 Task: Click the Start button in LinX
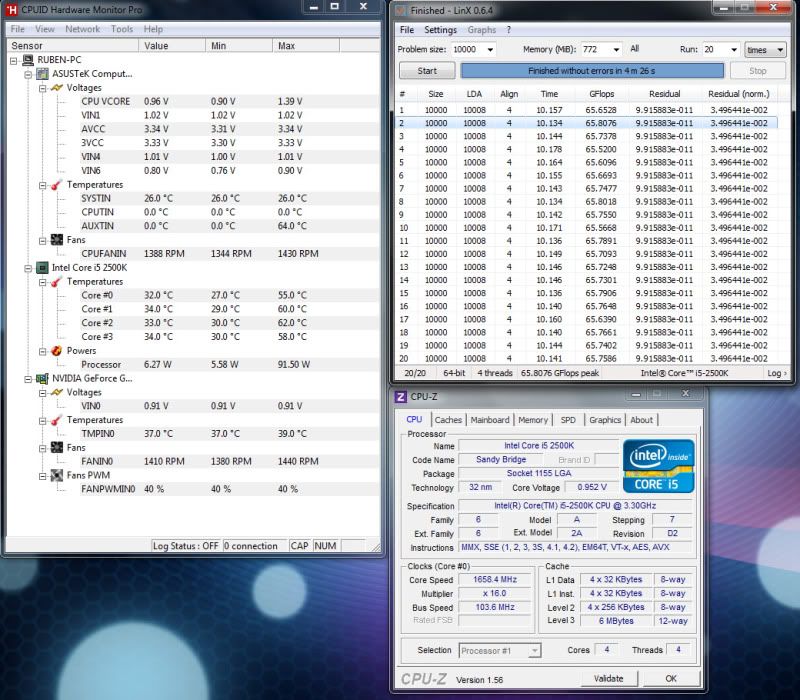coord(427,71)
